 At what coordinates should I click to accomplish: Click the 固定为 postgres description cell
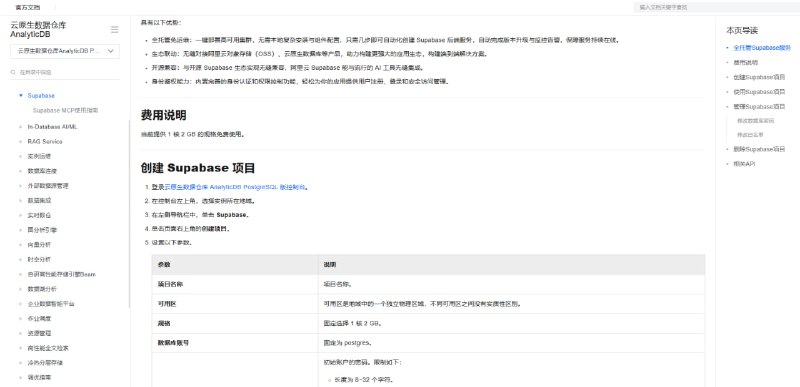point(511,343)
